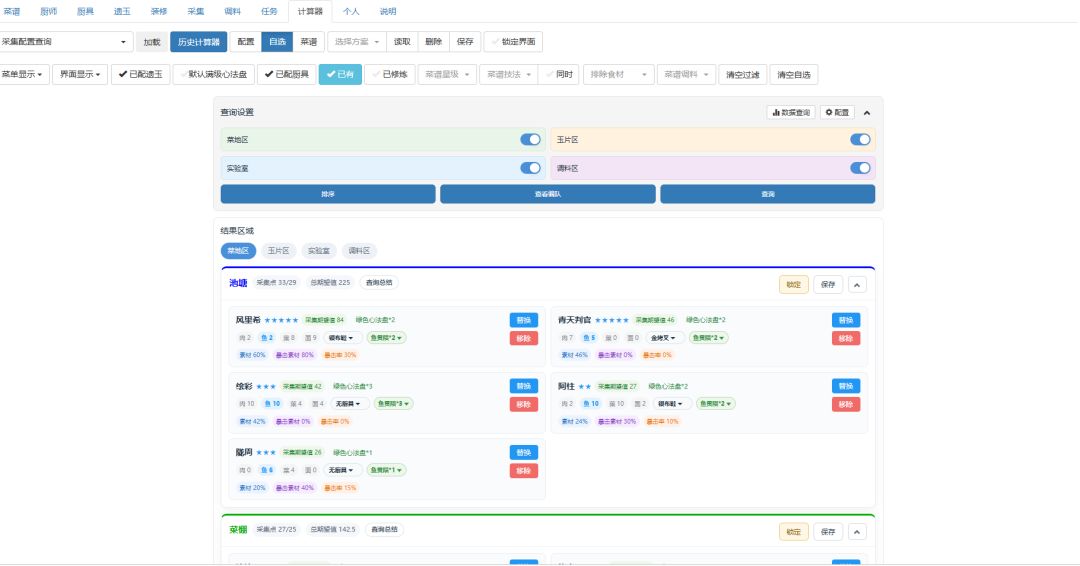
Task: Disable the highlighted 已有 filter
Action: (340, 74)
